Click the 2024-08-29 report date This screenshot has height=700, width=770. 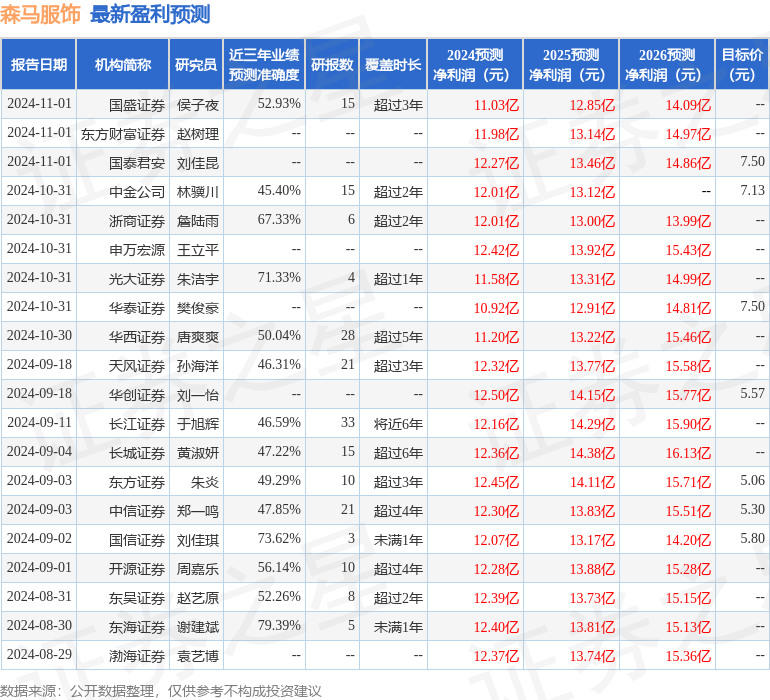pyautogui.click(x=39, y=654)
